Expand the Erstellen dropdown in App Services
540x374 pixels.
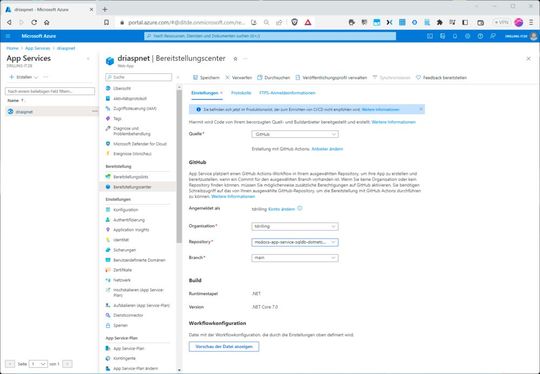[24, 77]
